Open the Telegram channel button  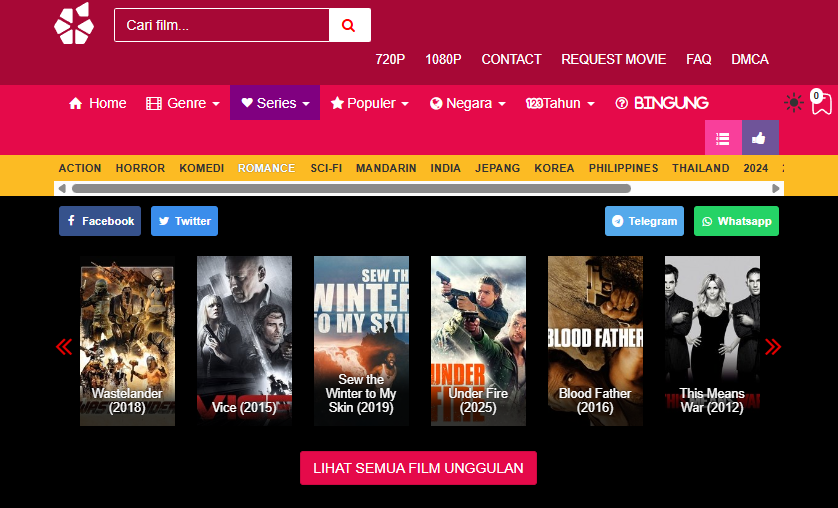644,221
